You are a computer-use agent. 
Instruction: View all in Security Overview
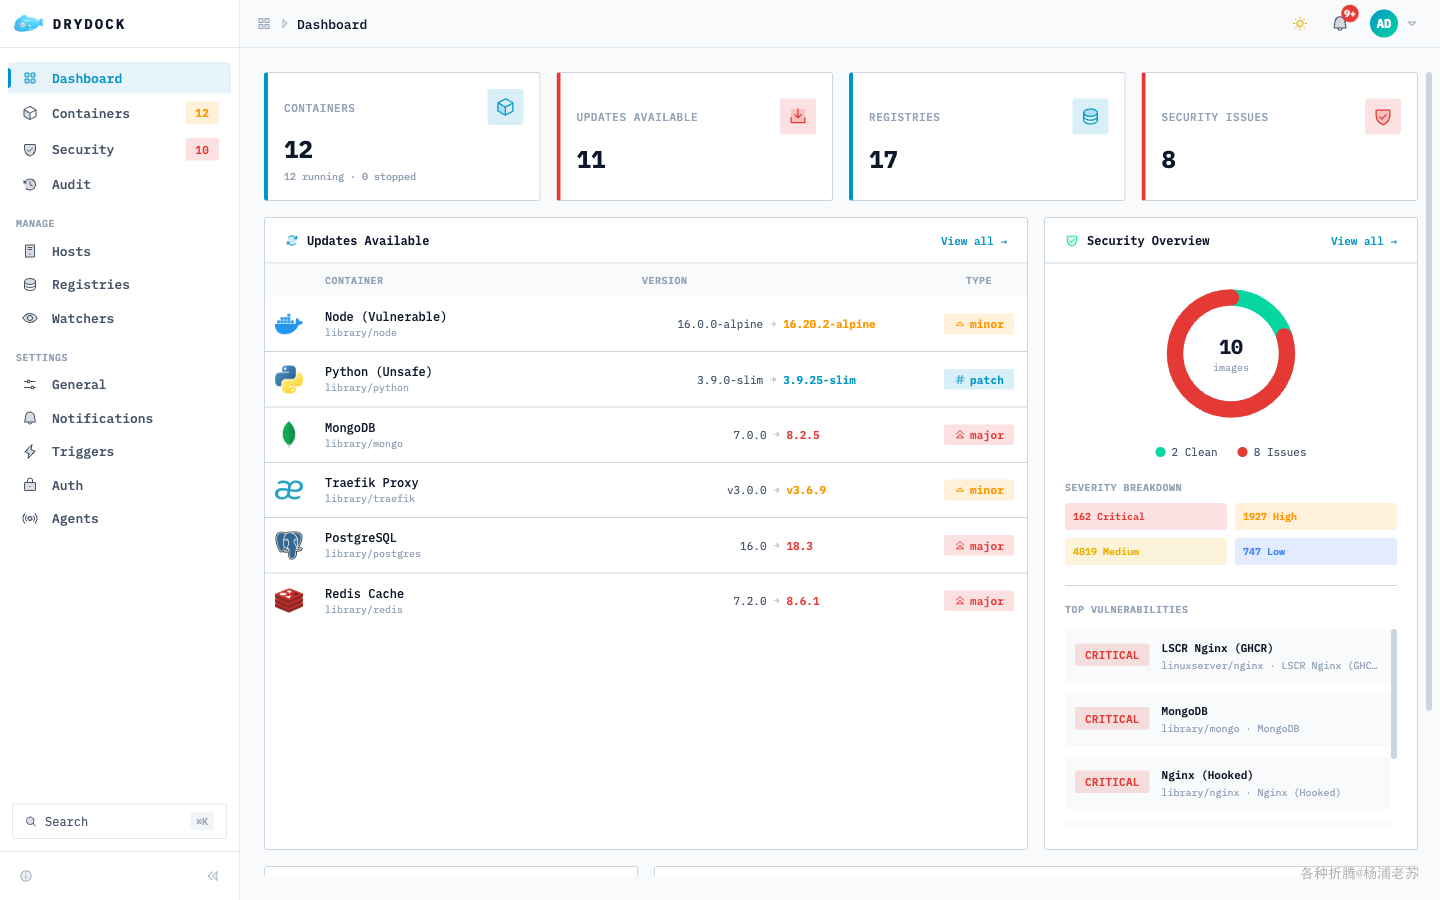[1364, 241]
